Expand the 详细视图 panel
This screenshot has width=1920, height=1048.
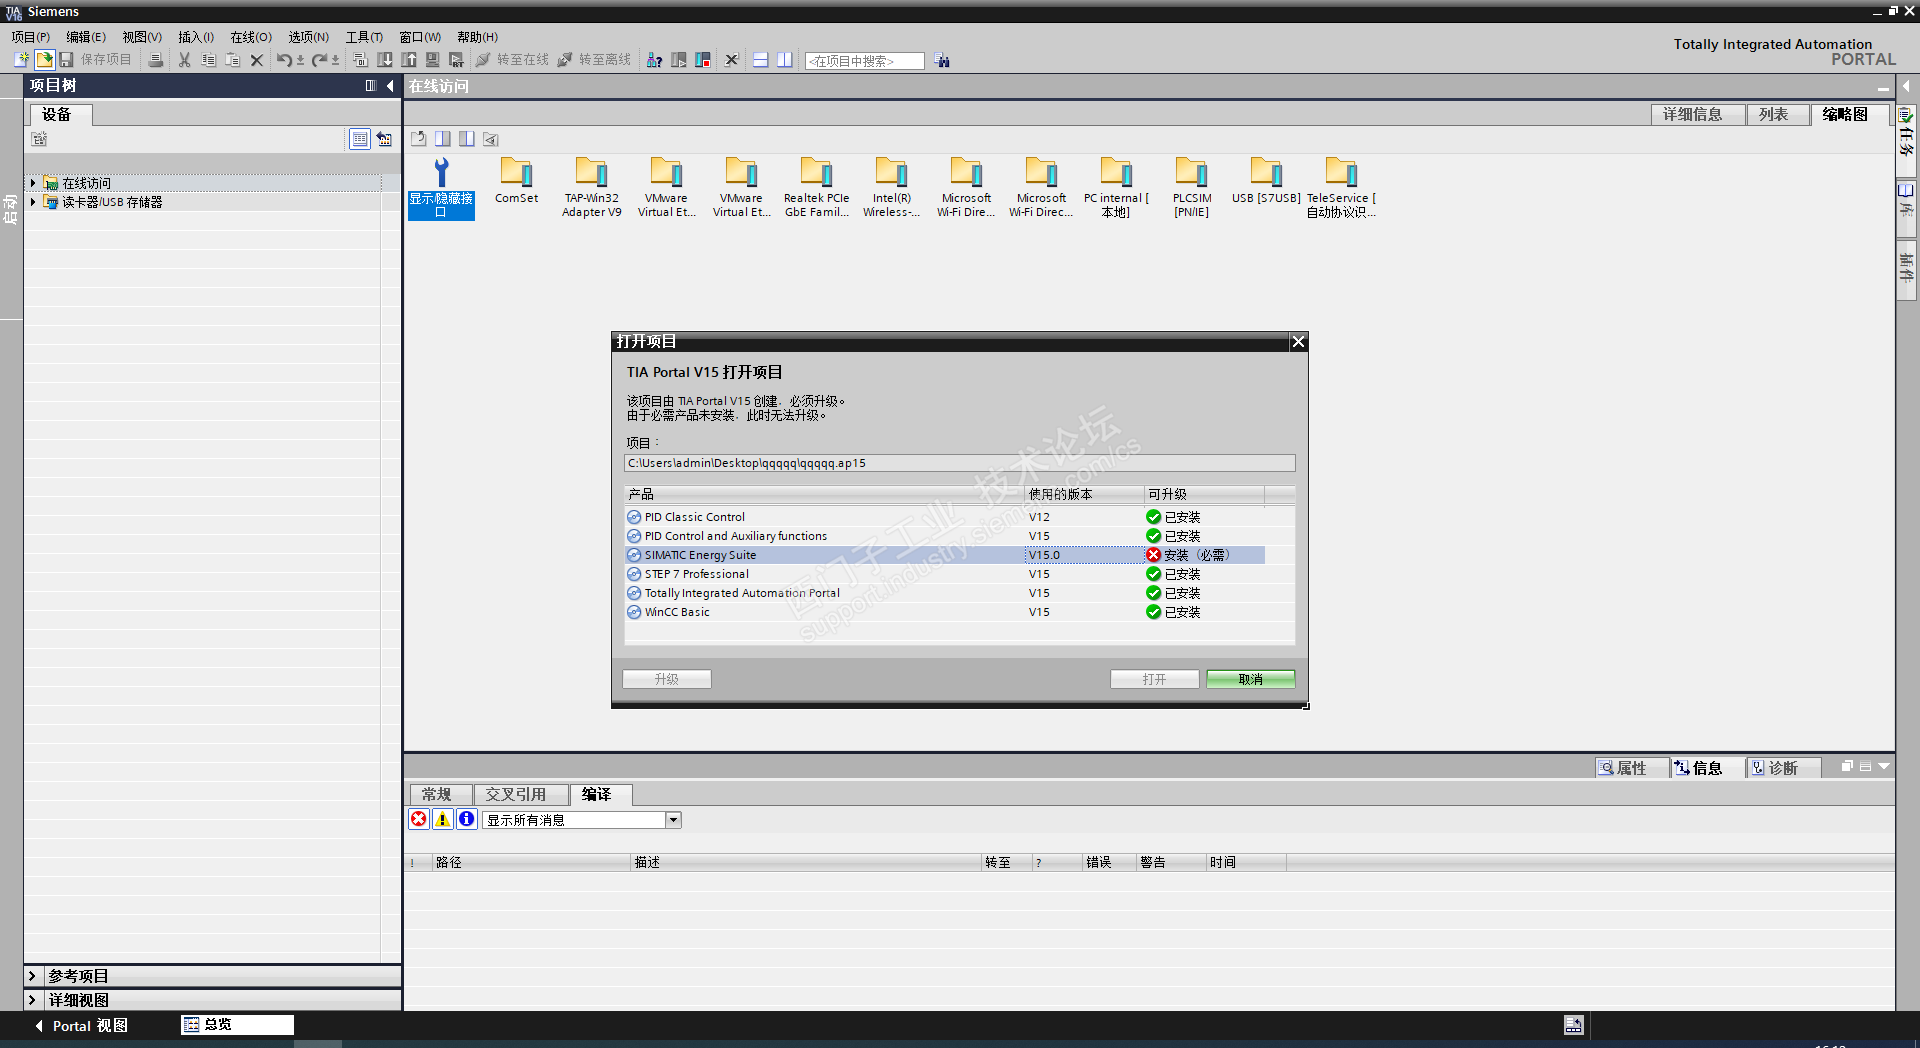pyautogui.click(x=32, y=1000)
